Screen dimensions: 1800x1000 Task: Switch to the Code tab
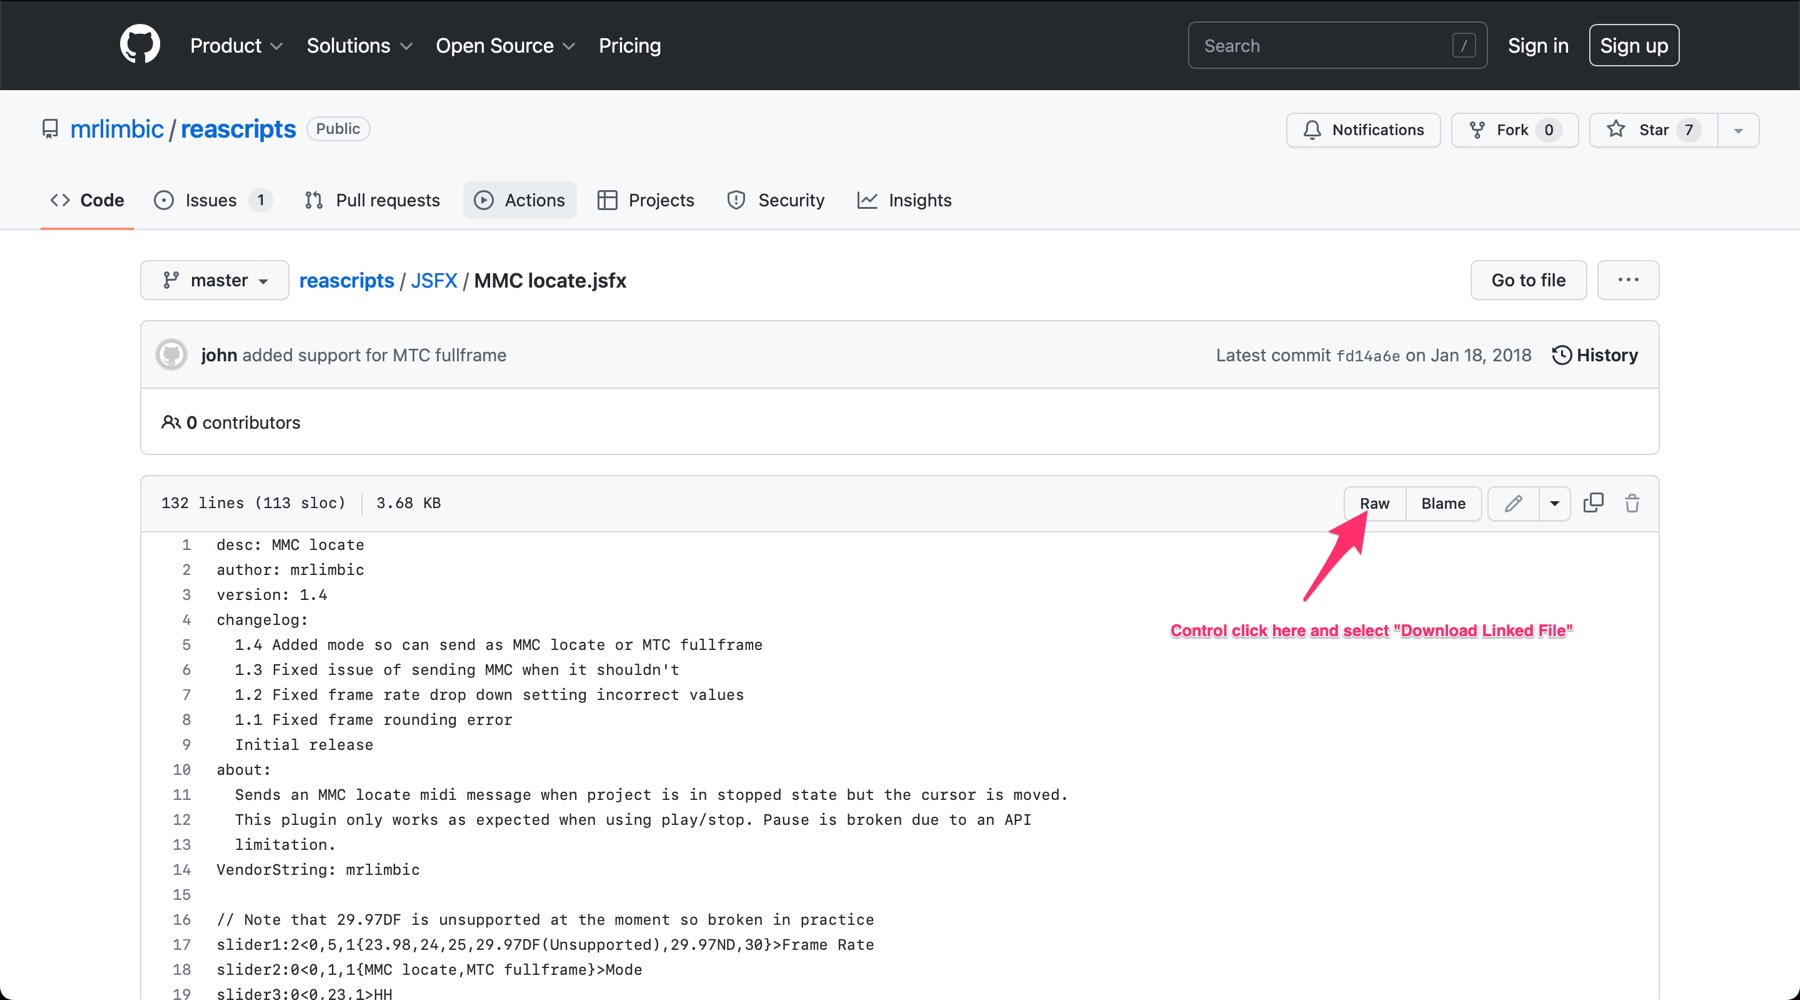click(87, 200)
